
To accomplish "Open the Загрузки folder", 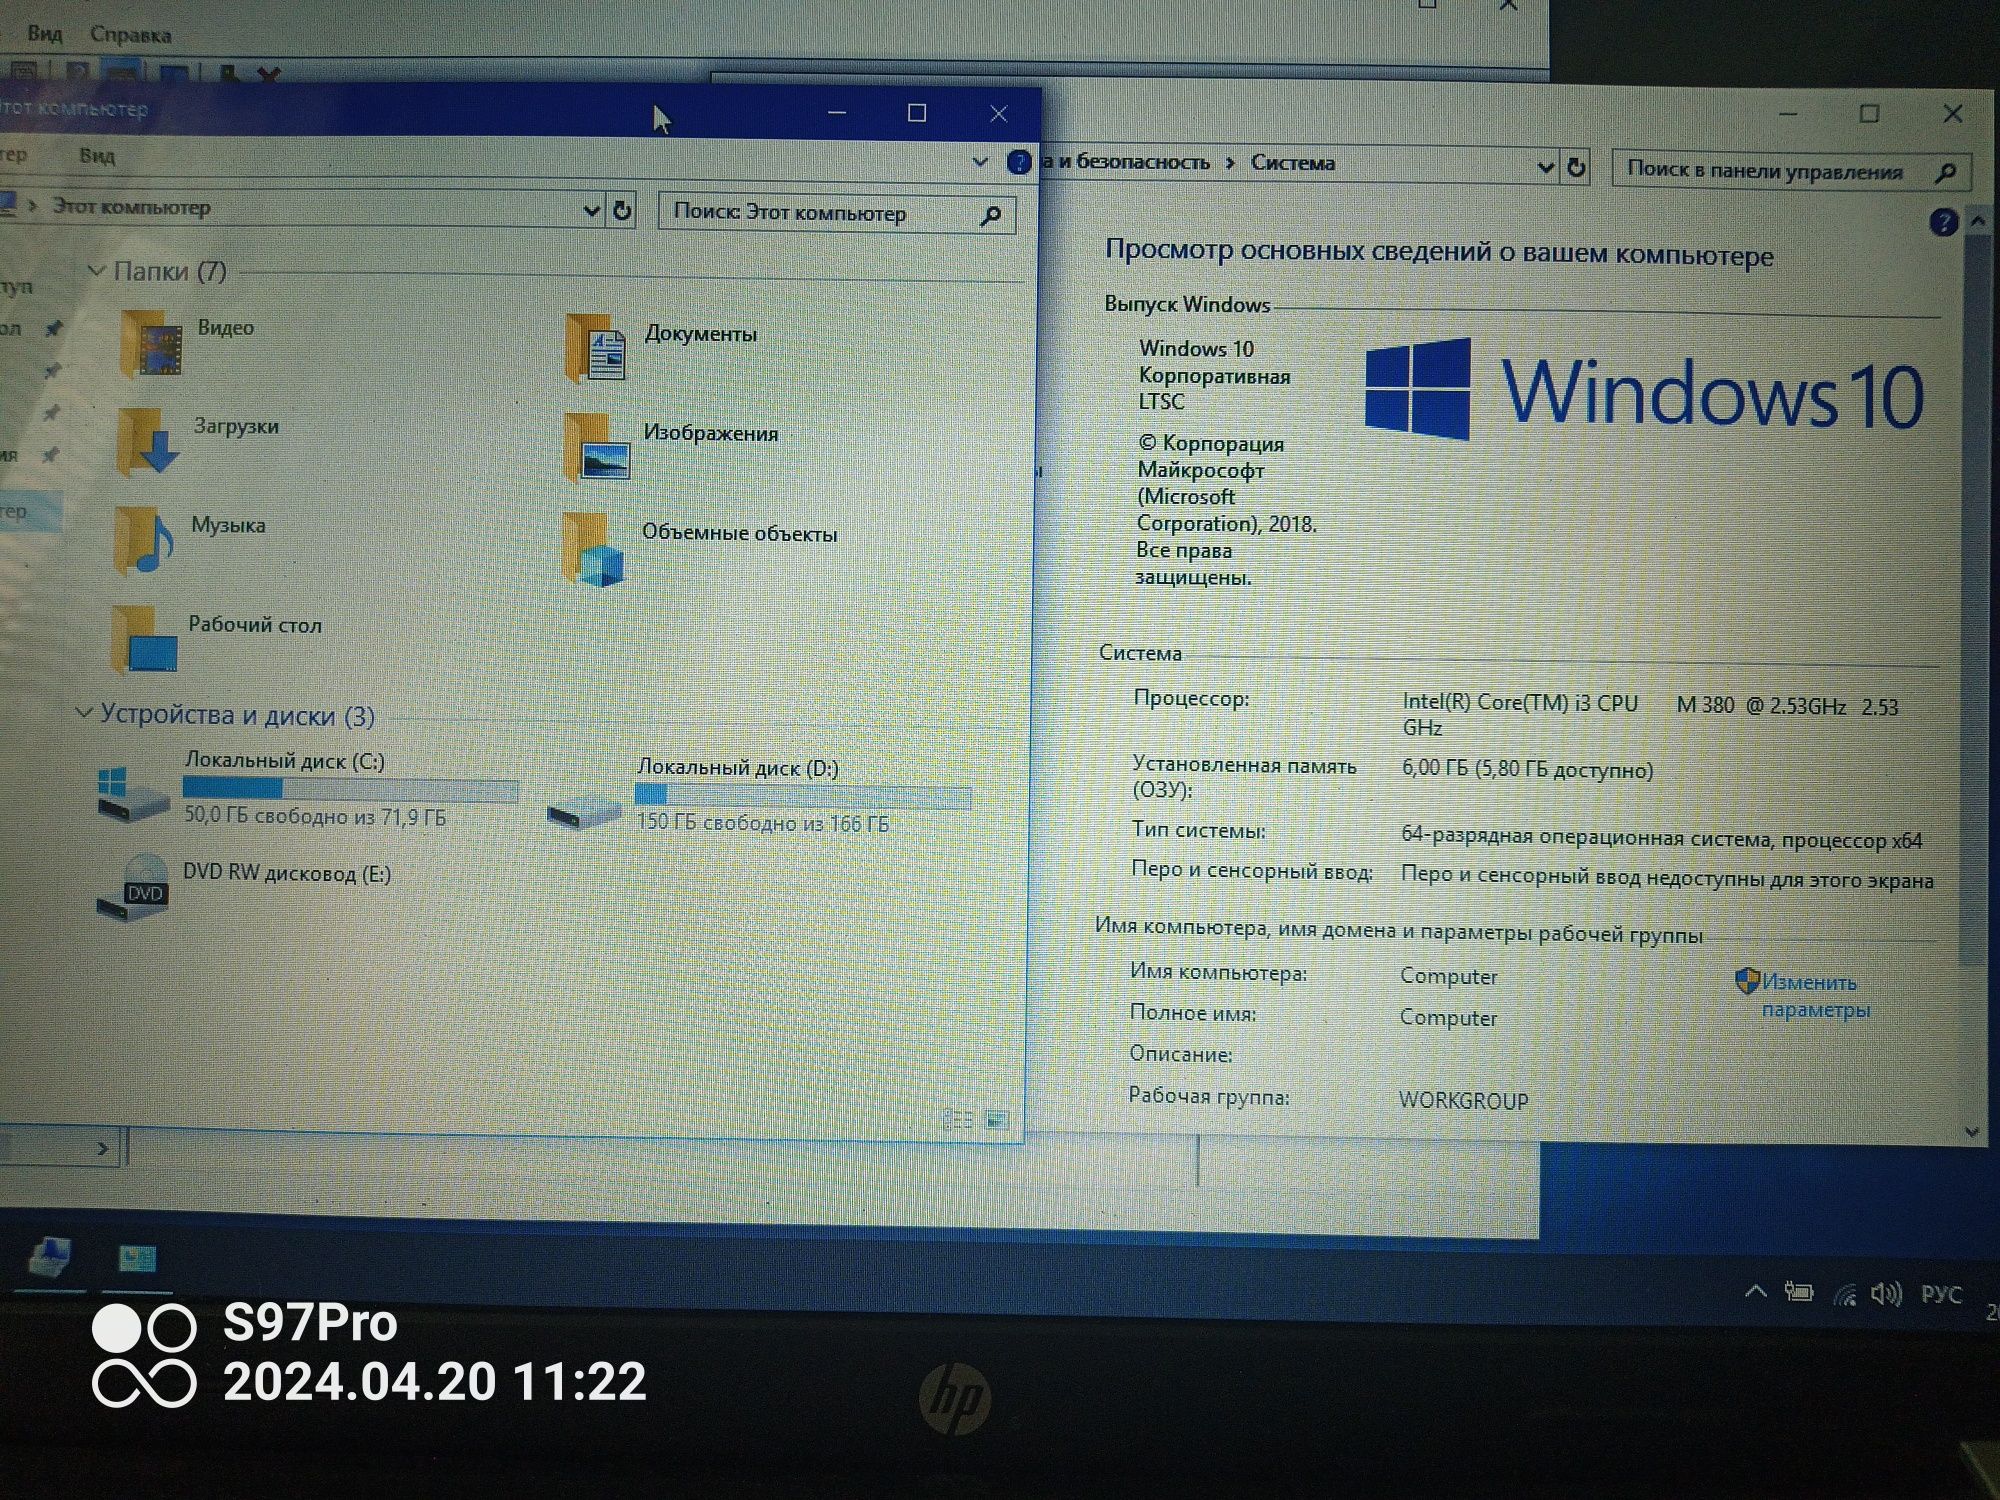I will coord(198,440).
